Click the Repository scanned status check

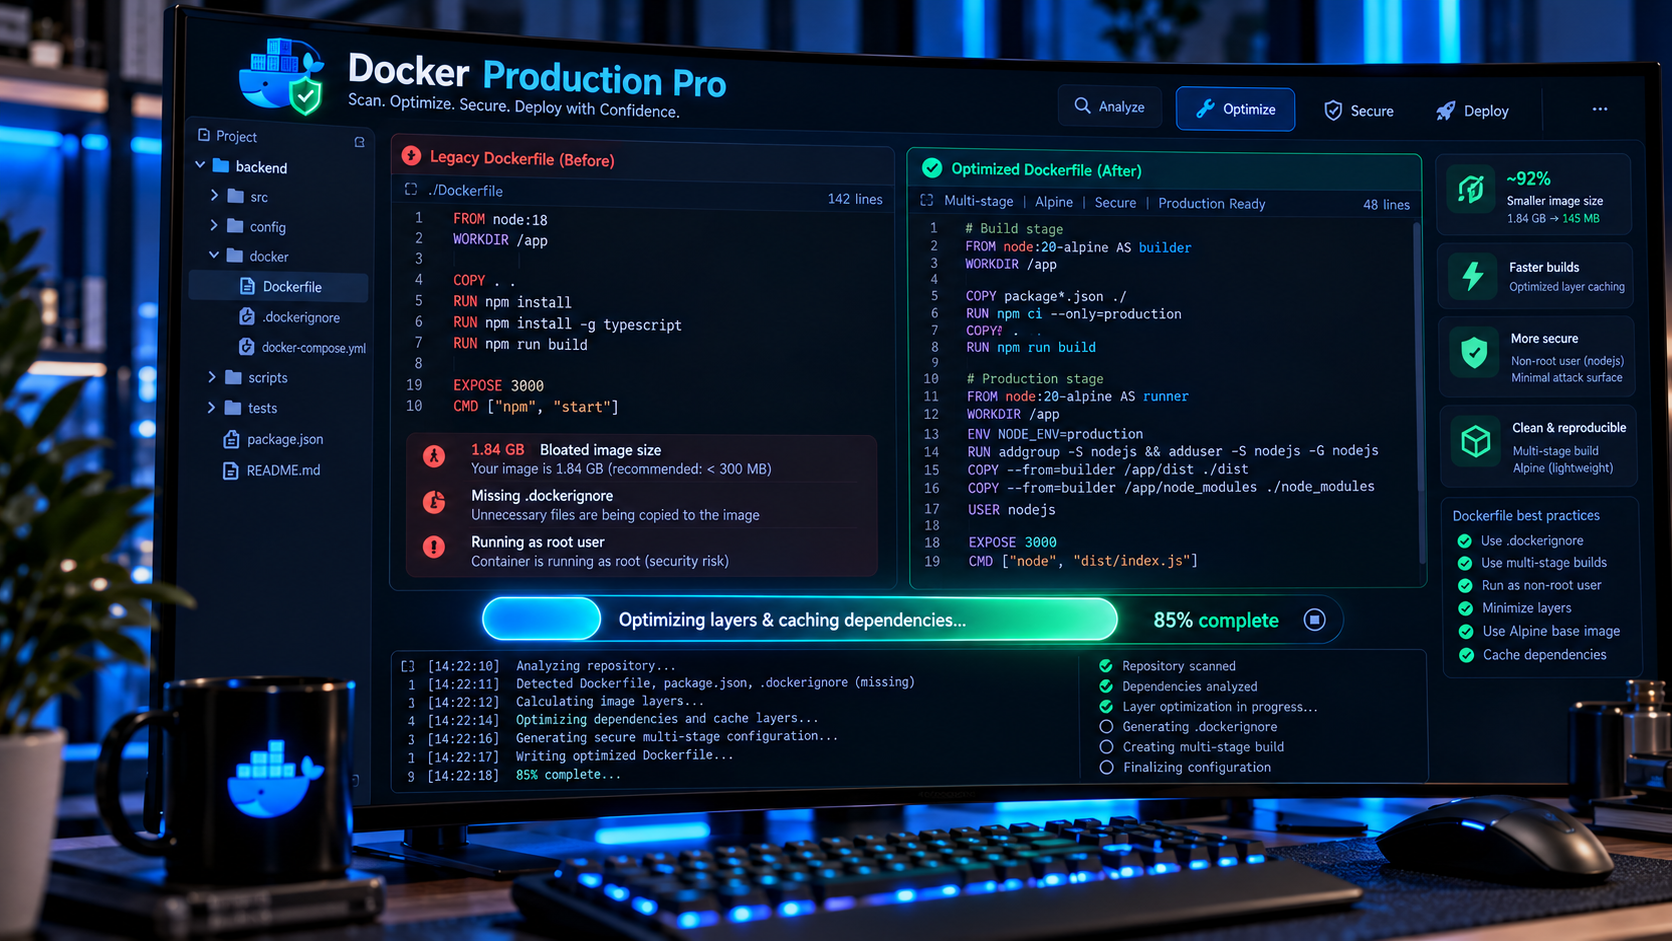pyautogui.click(x=1106, y=665)
